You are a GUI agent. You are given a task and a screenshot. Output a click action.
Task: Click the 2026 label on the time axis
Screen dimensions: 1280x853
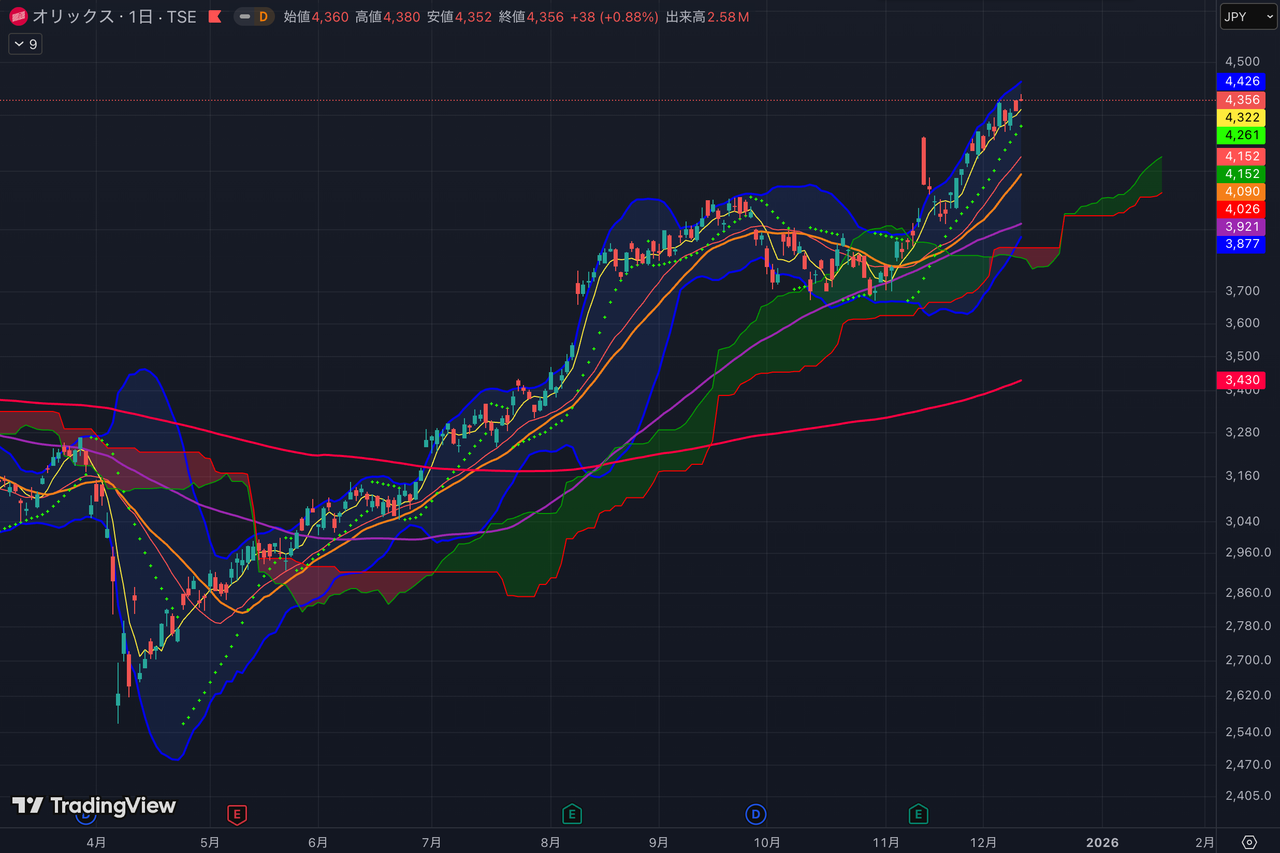(x=1102, y=842)
